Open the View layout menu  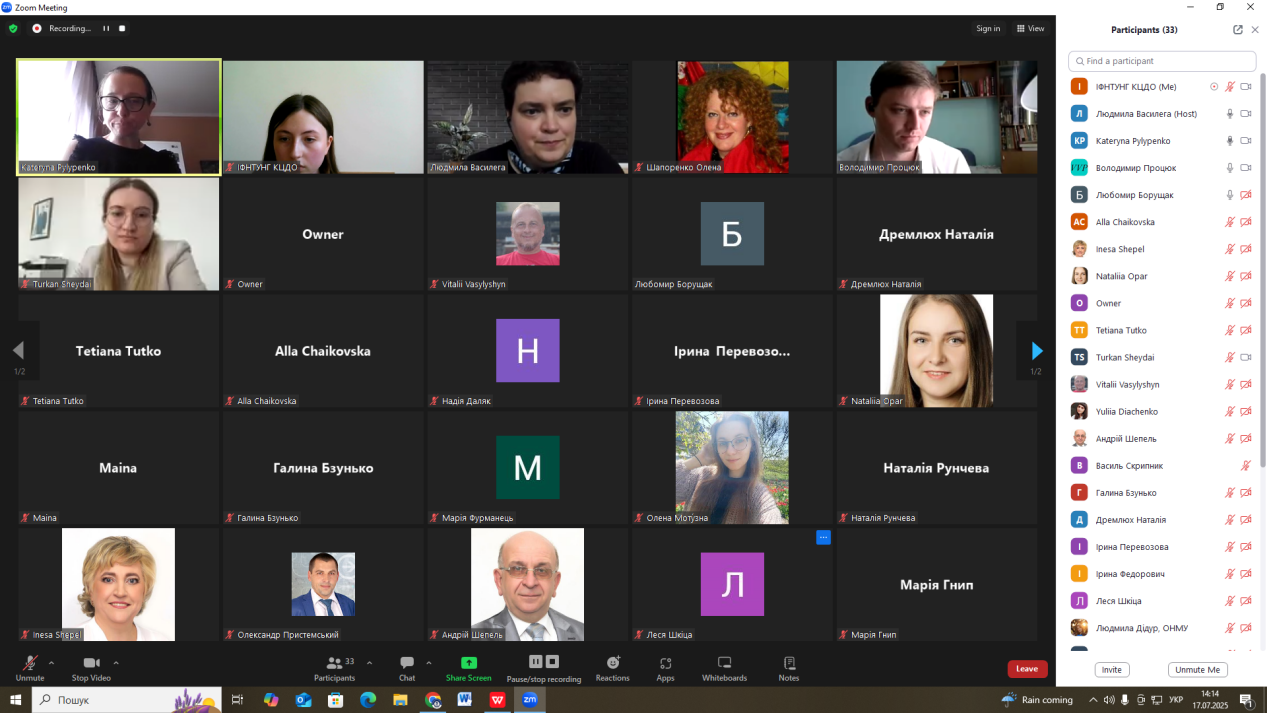click(x=1030, y=29)
